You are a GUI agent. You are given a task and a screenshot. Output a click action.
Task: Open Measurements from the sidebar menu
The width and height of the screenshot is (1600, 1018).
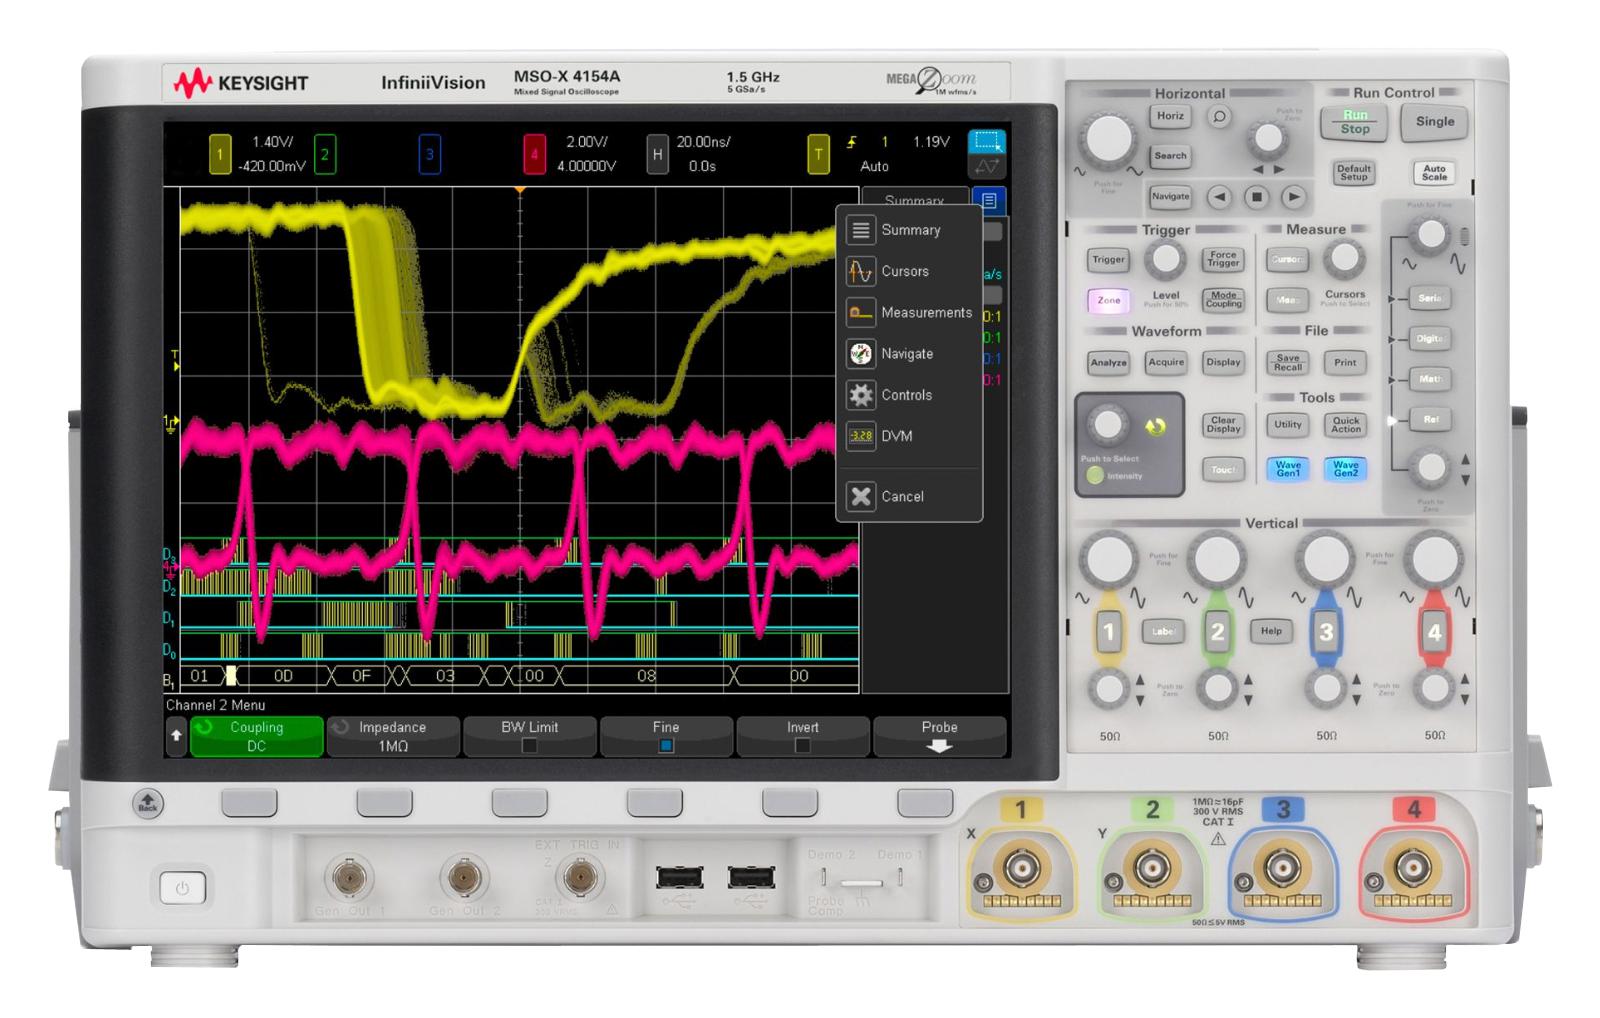coord(909,312)
